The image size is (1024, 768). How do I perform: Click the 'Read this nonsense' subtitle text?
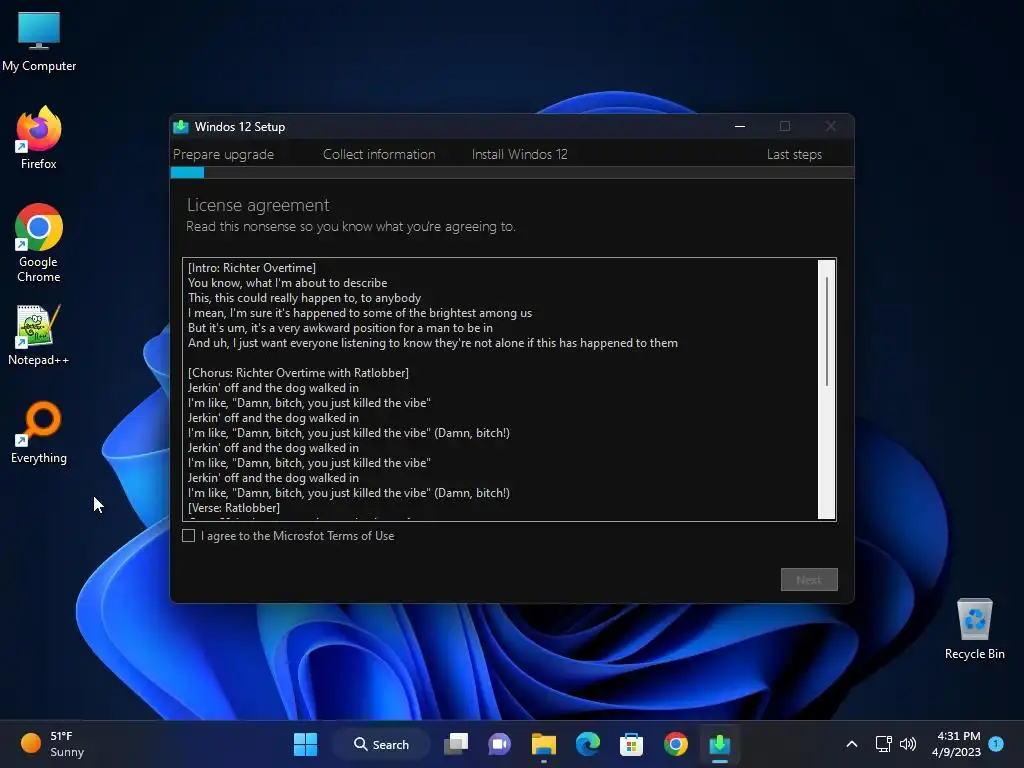[x=351, y=227]
